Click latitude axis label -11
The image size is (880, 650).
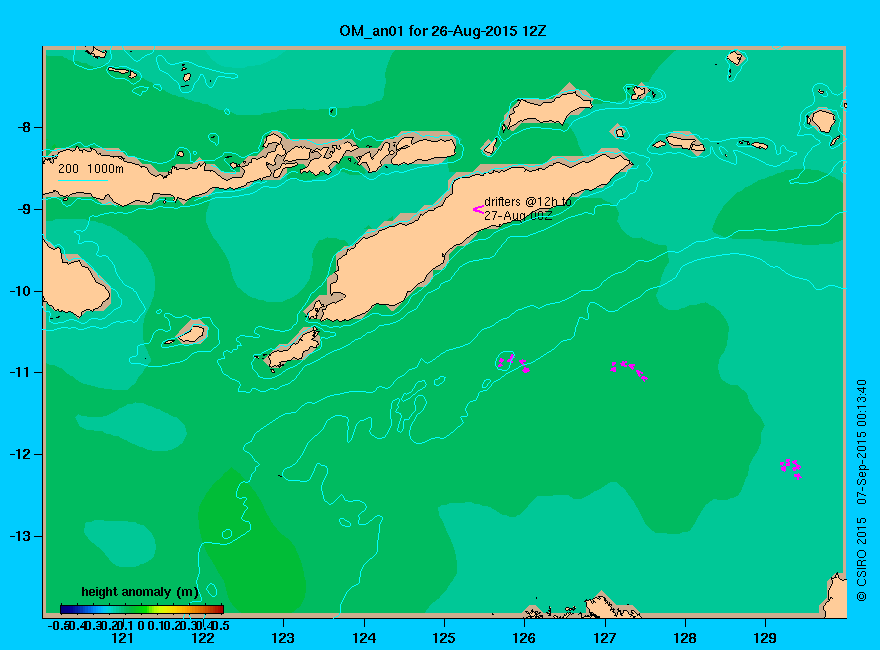20,372
